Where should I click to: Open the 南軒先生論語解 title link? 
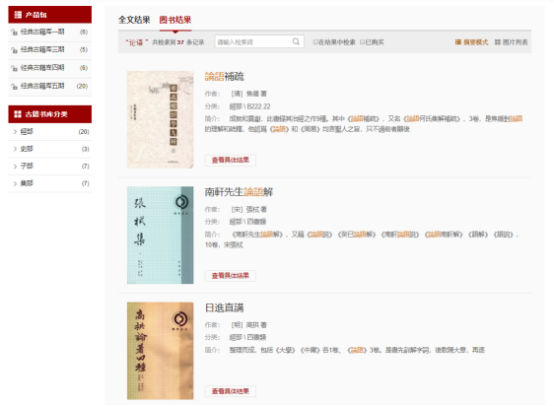[x=238, y=192]
